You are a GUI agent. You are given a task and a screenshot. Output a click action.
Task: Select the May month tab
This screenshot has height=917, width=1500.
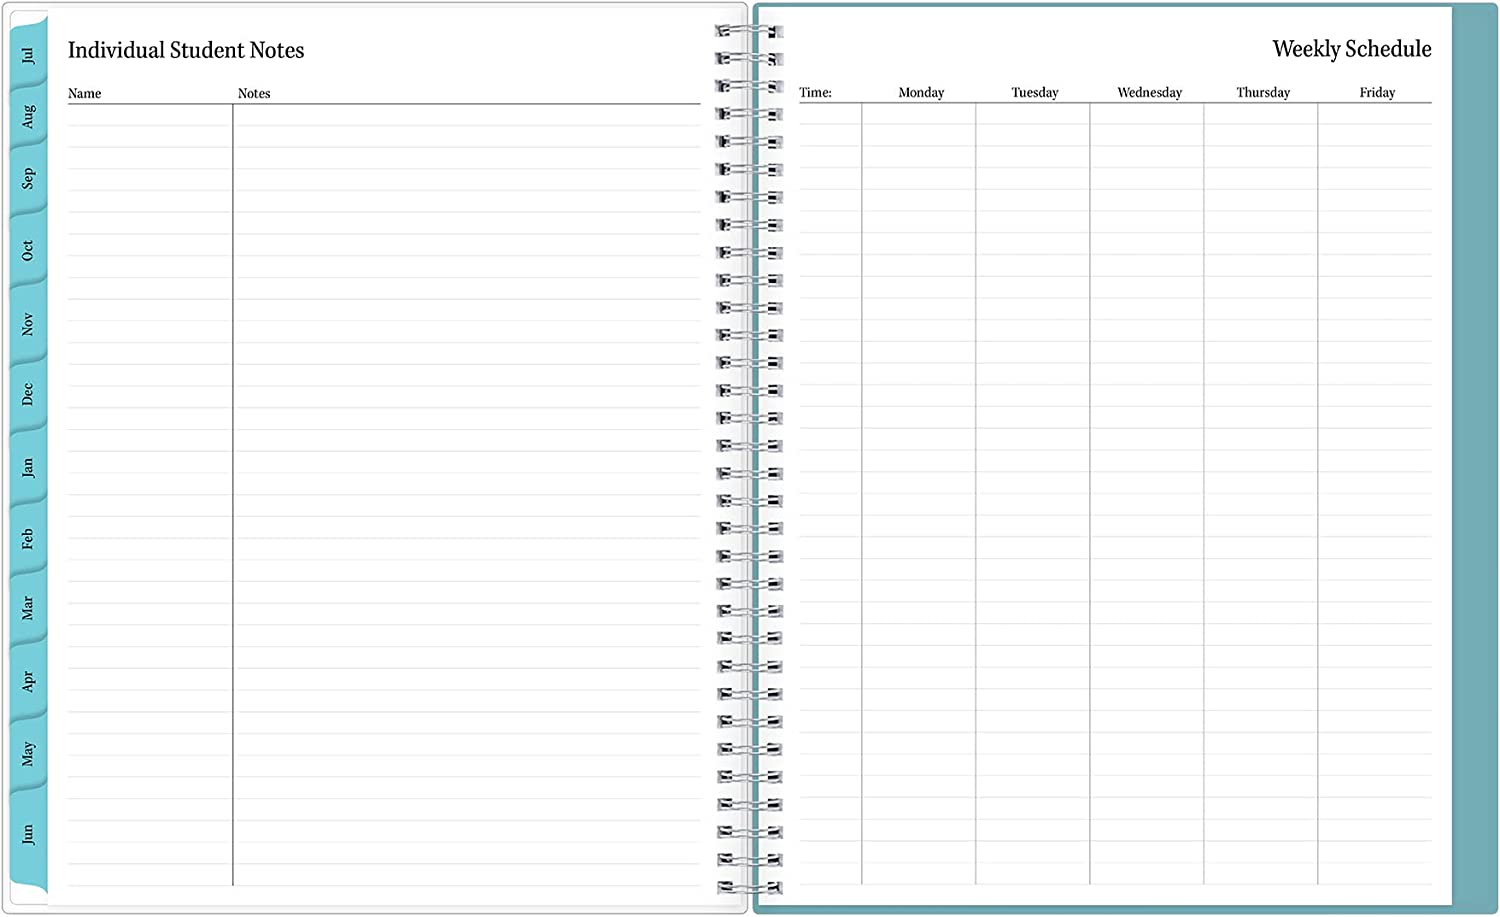tap(28, 754)
